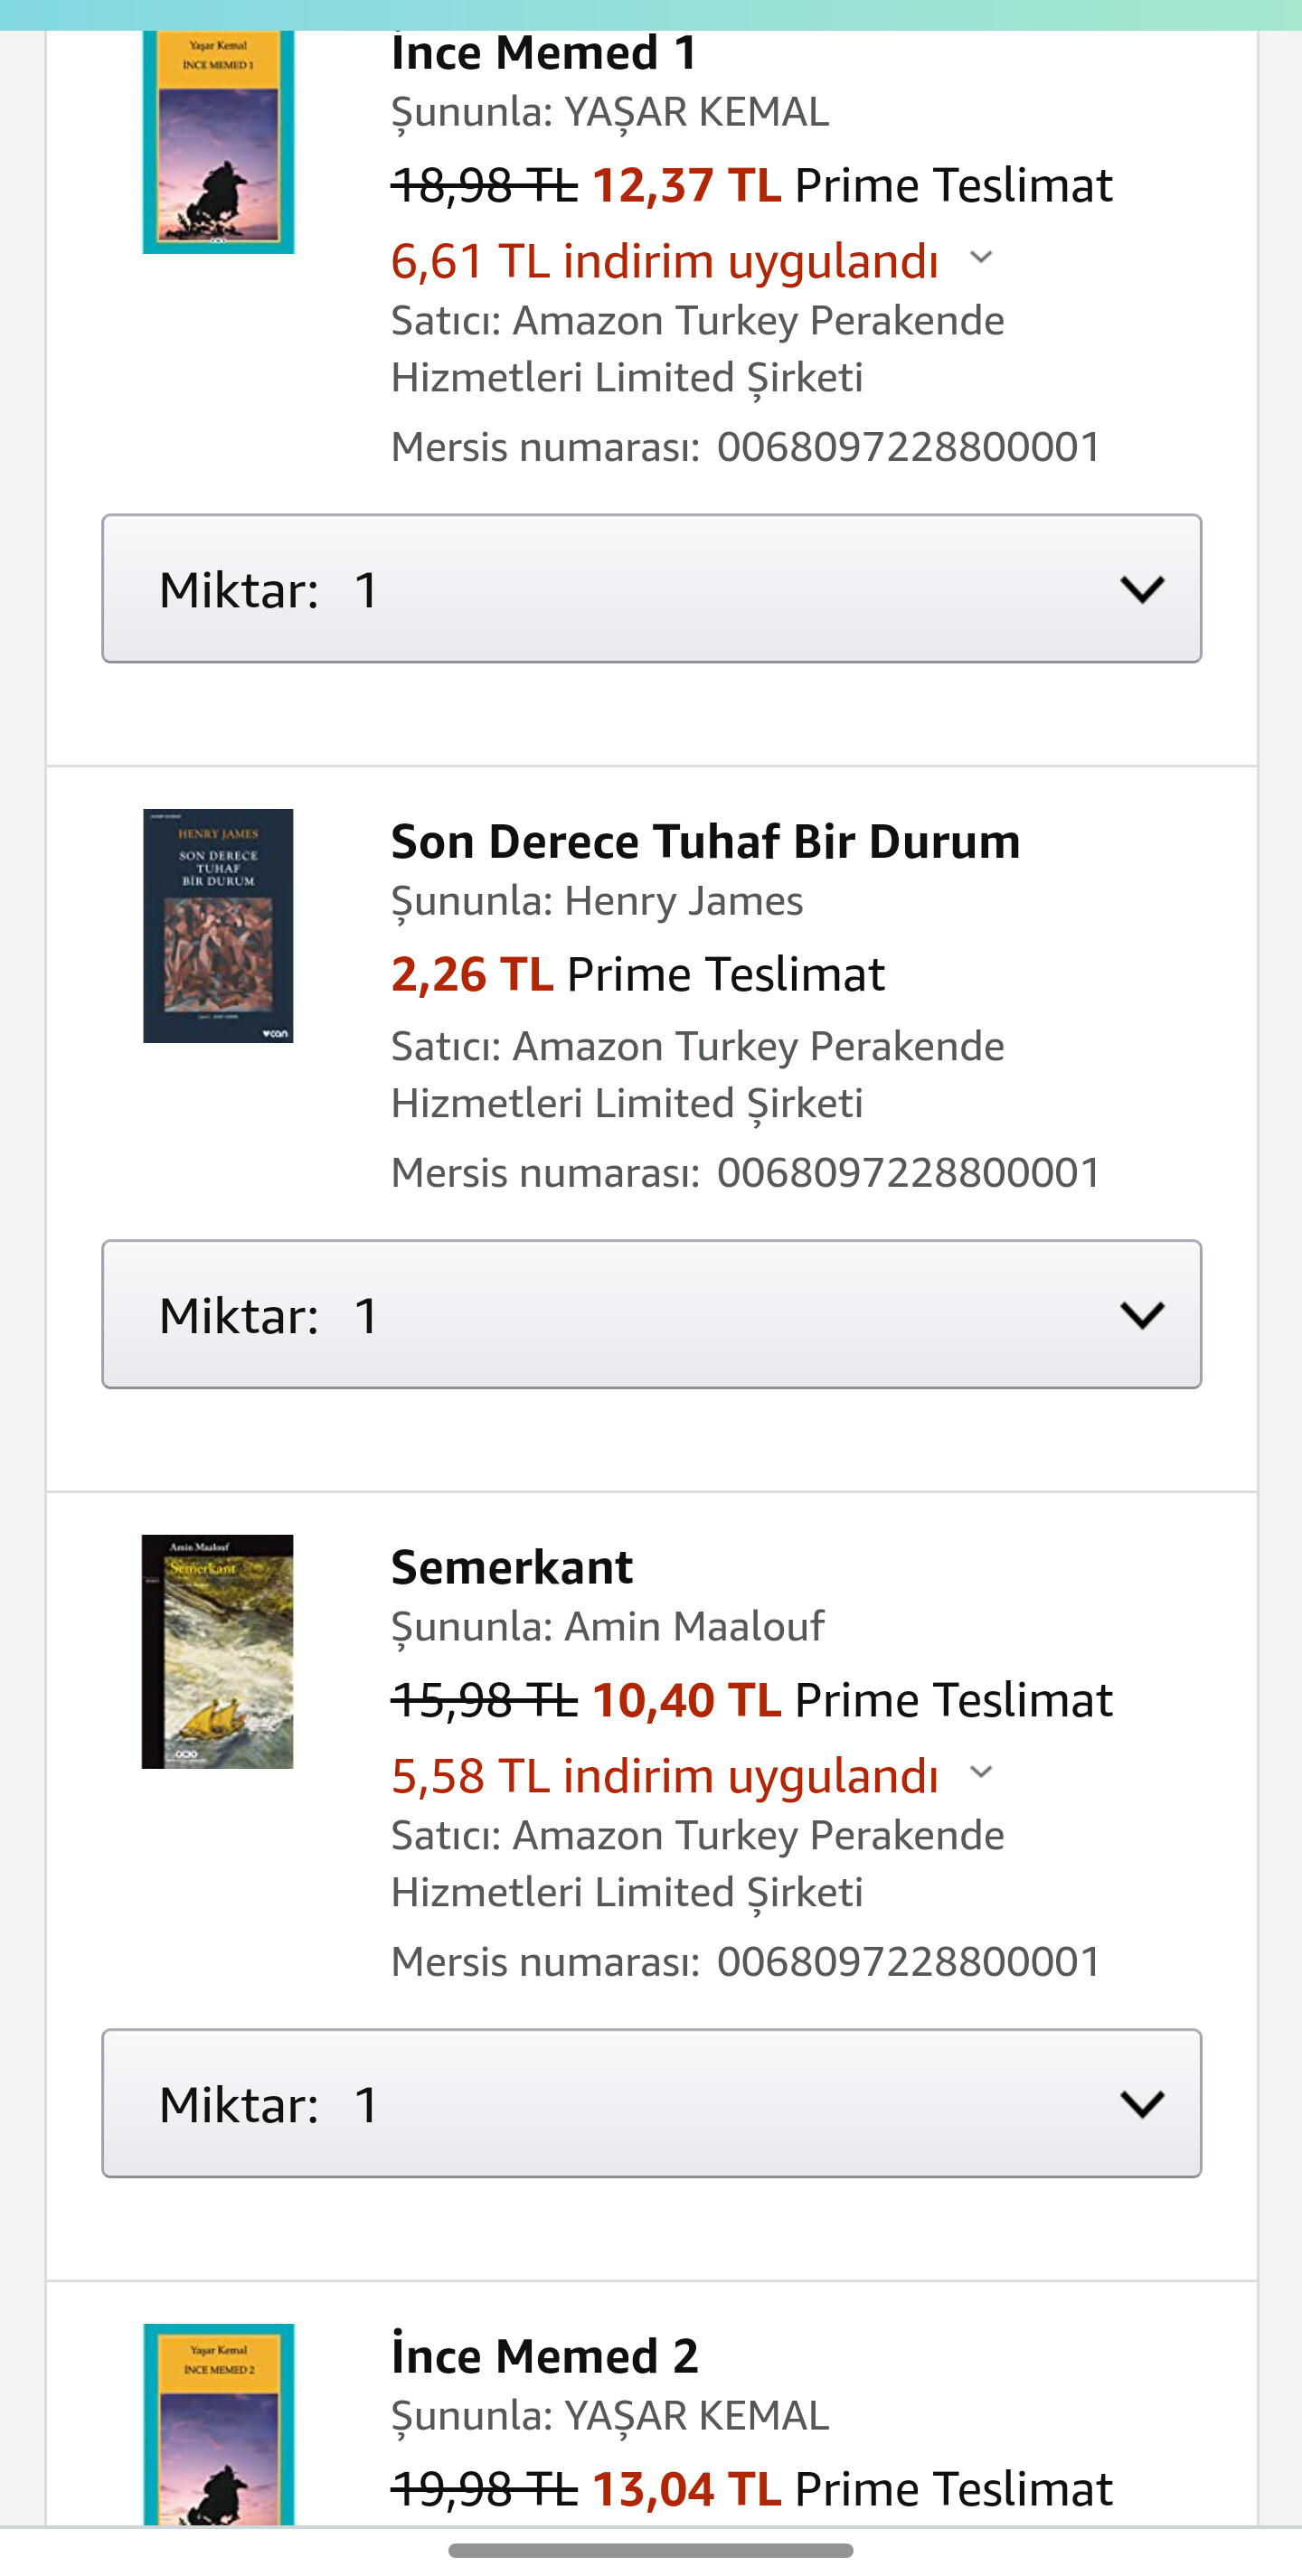This screenshot has height=2576, width=1302.
Task: Open quantity dropdown for Son Derece Tuhaf Bir Durum
Action: point(651,1314)
